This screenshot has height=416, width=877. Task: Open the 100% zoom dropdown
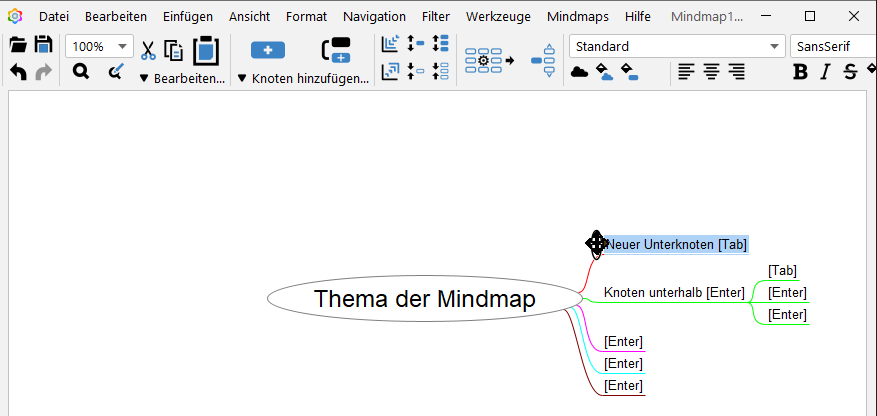[100, 46]
